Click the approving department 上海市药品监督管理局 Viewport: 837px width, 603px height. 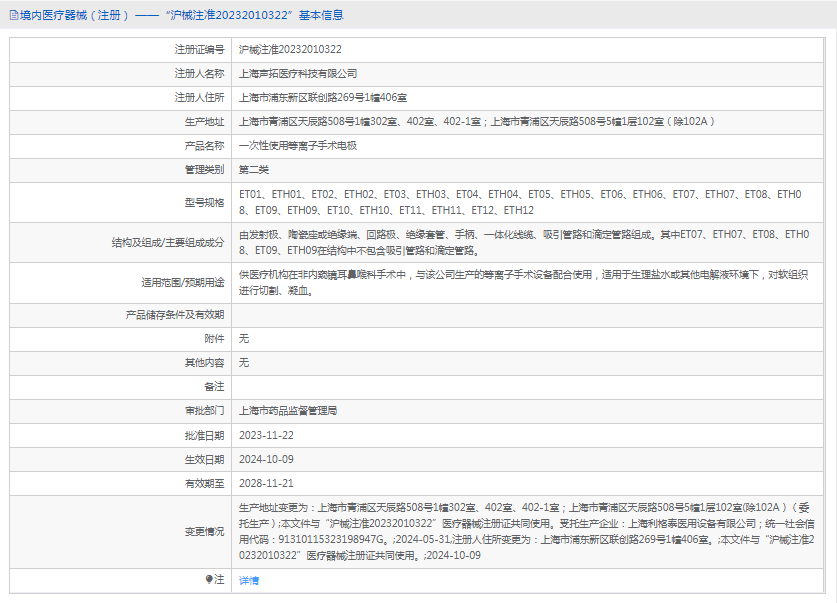[x=288, y=411]
